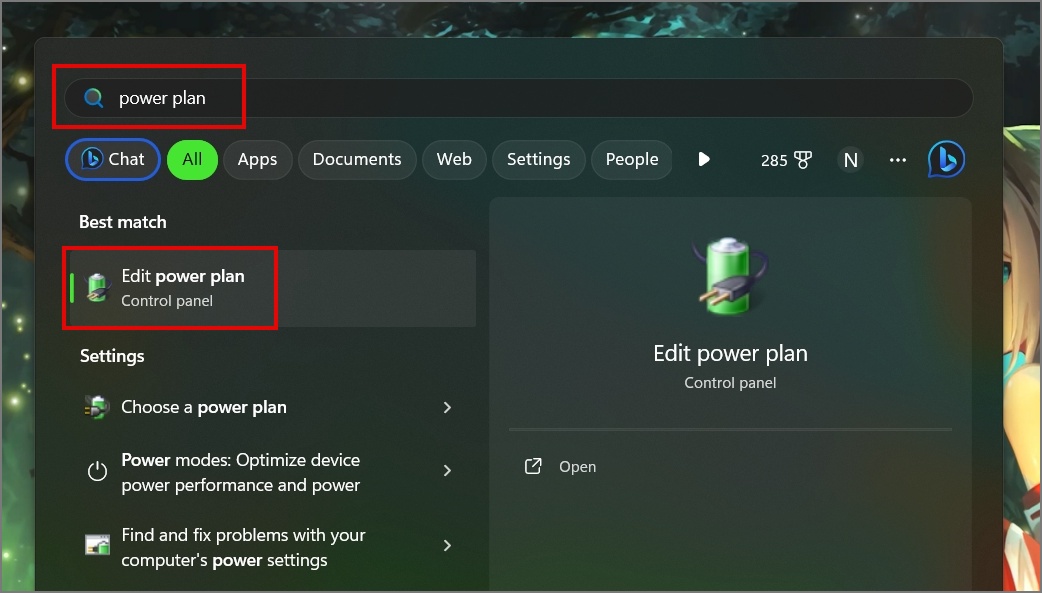This screenshot has height=593, width=1042.
Task: Switch to the Documents filter
Action: click(x=357, y=160)
